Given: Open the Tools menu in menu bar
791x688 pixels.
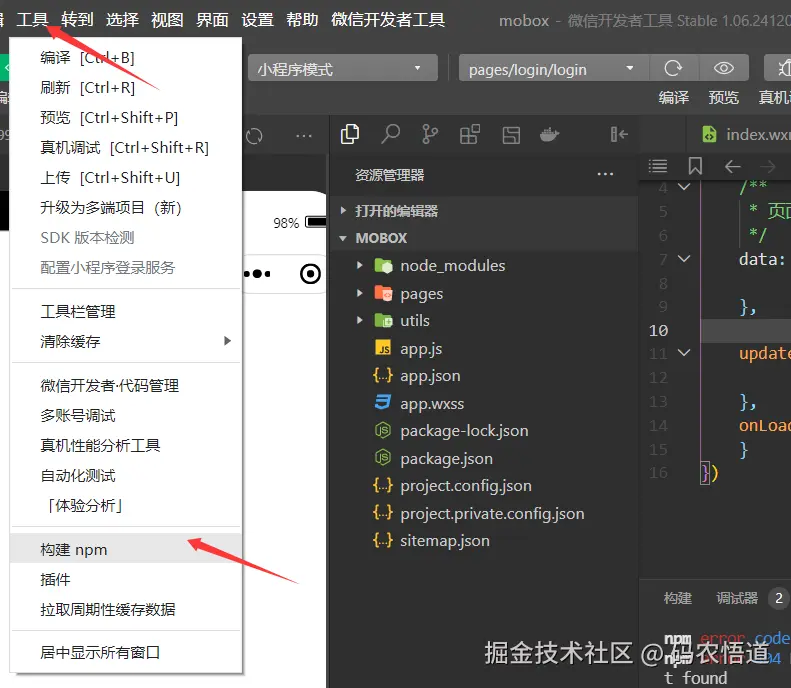Looking at the screenshot, I should point(32,20).
